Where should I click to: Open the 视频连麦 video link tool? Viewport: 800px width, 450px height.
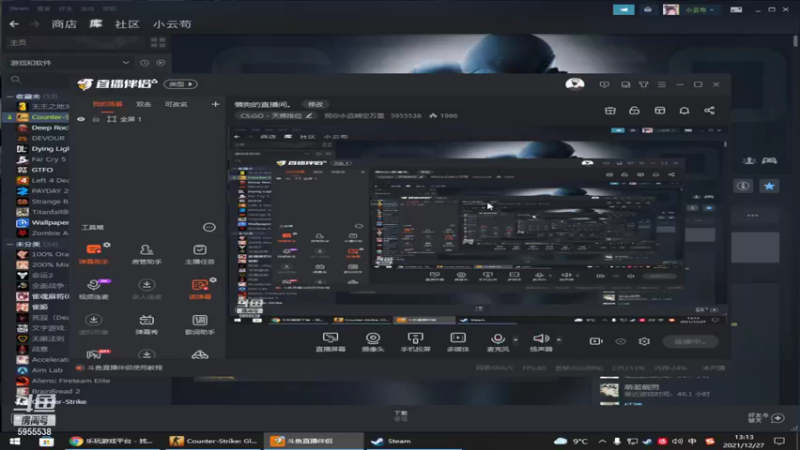pos(94,289)
